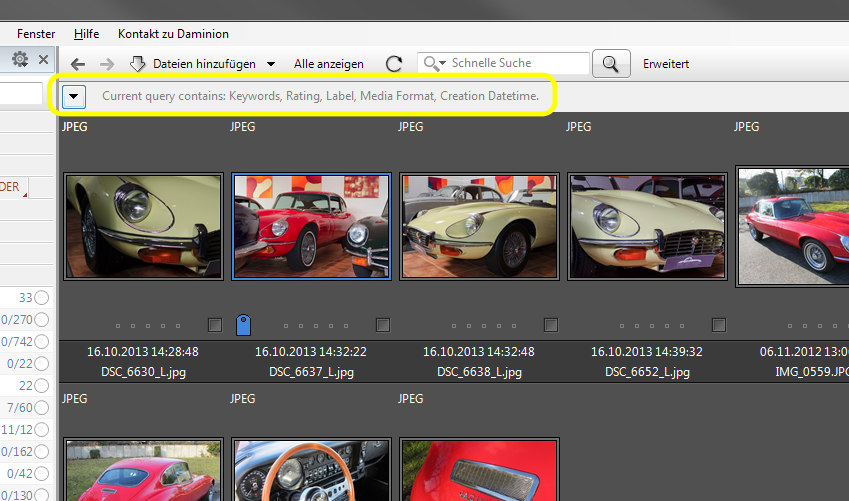Image resolution: width=849 pixels, height=501 pixels.
Task: Open the panel settings gear icon
Action: pyautogui.click(x=20, y=60)
